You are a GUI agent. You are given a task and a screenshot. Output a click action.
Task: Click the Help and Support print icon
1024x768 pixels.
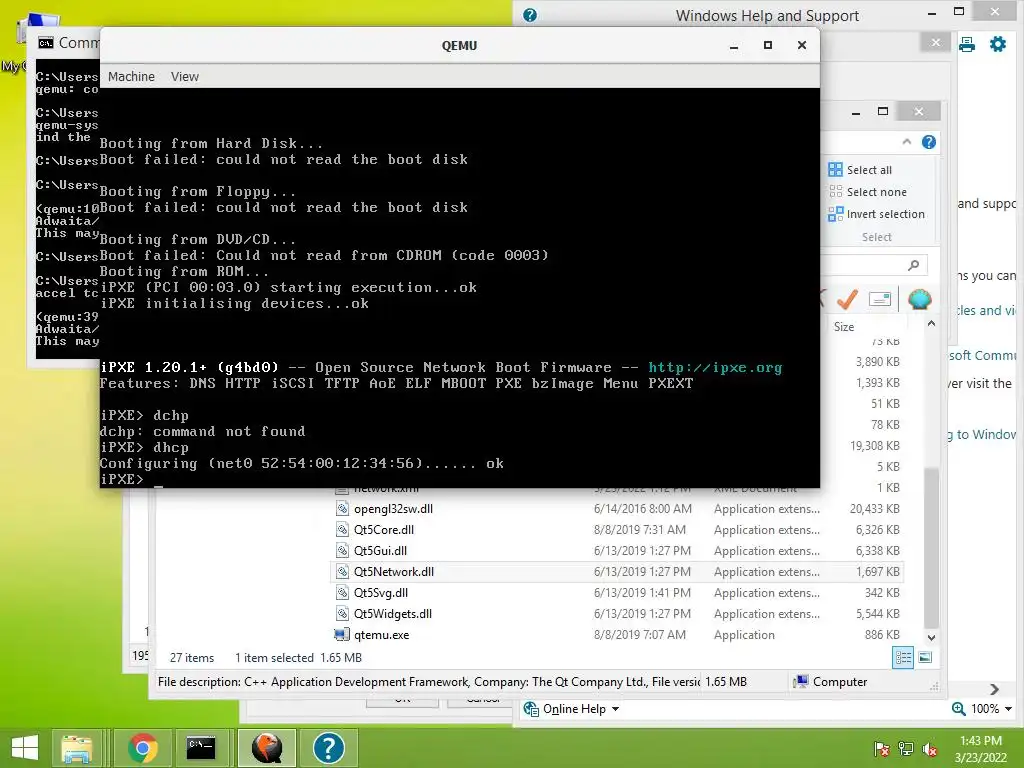(x=967, y=44)
